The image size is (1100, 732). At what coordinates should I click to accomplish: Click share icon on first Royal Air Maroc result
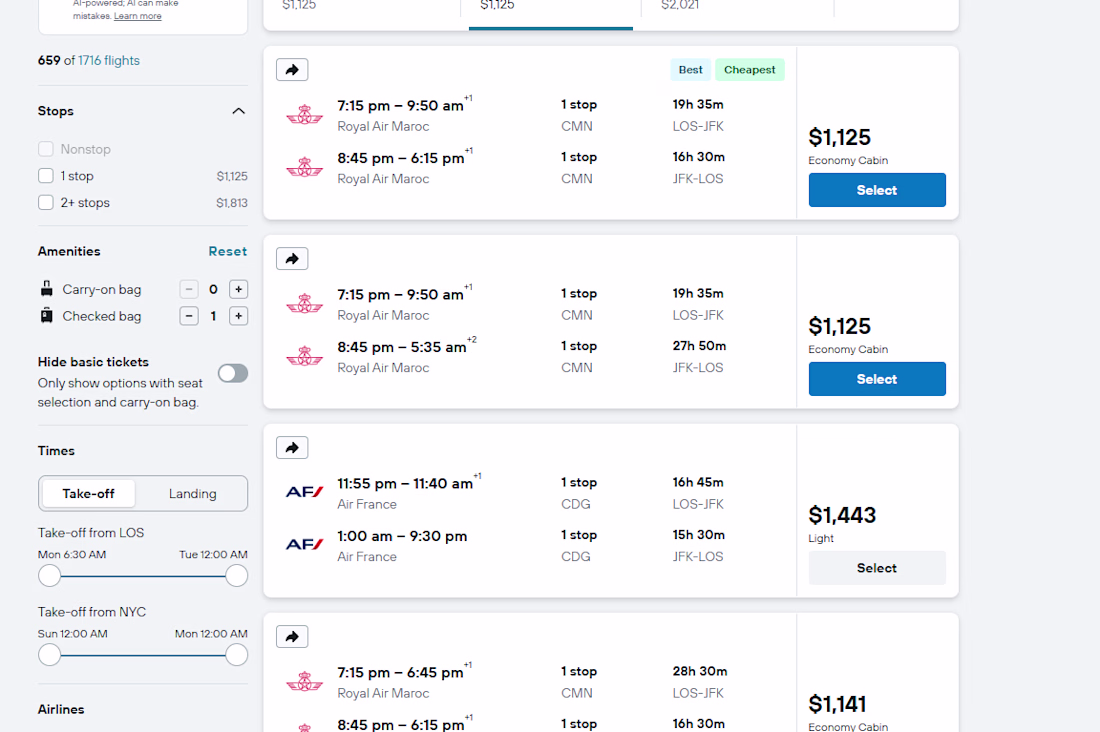click(292, 69)
